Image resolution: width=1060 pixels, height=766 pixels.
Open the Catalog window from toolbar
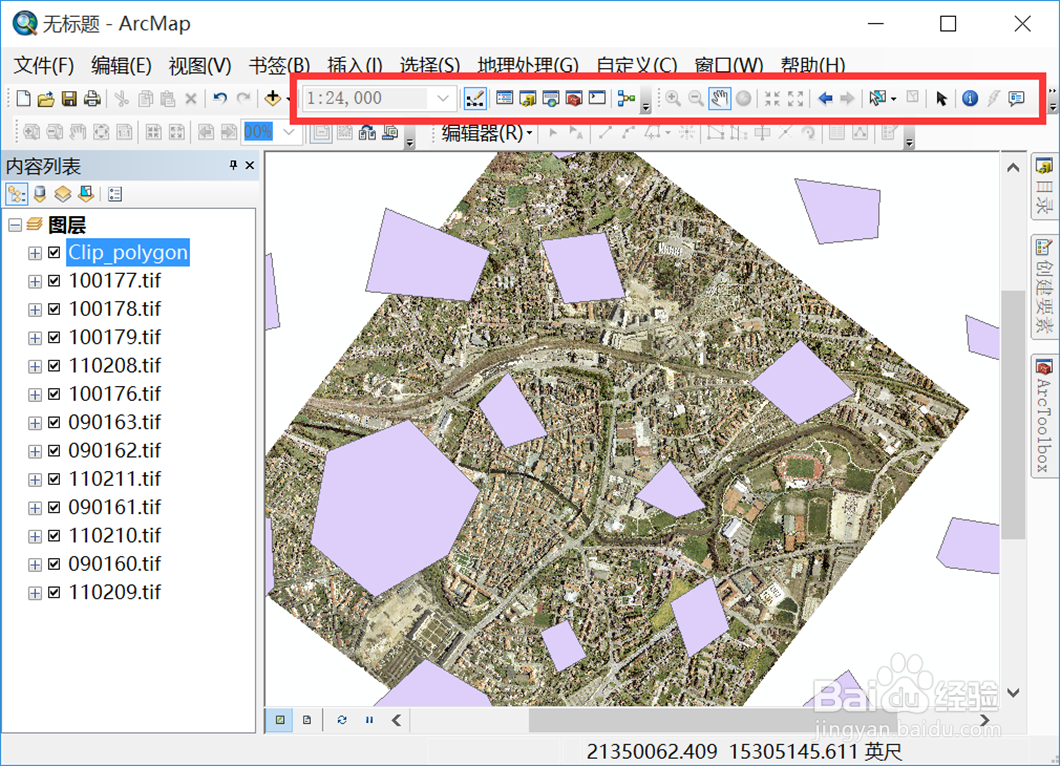pos(527,99)
